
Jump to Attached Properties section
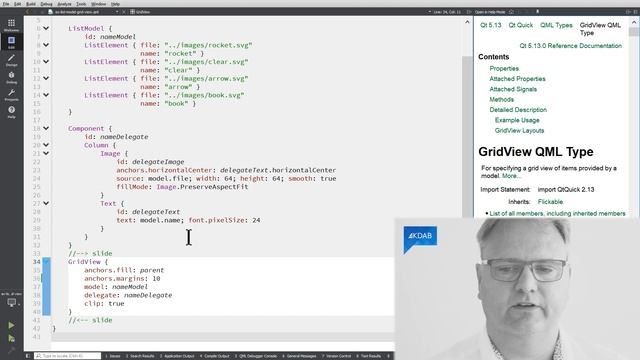[x=517, y=79]
